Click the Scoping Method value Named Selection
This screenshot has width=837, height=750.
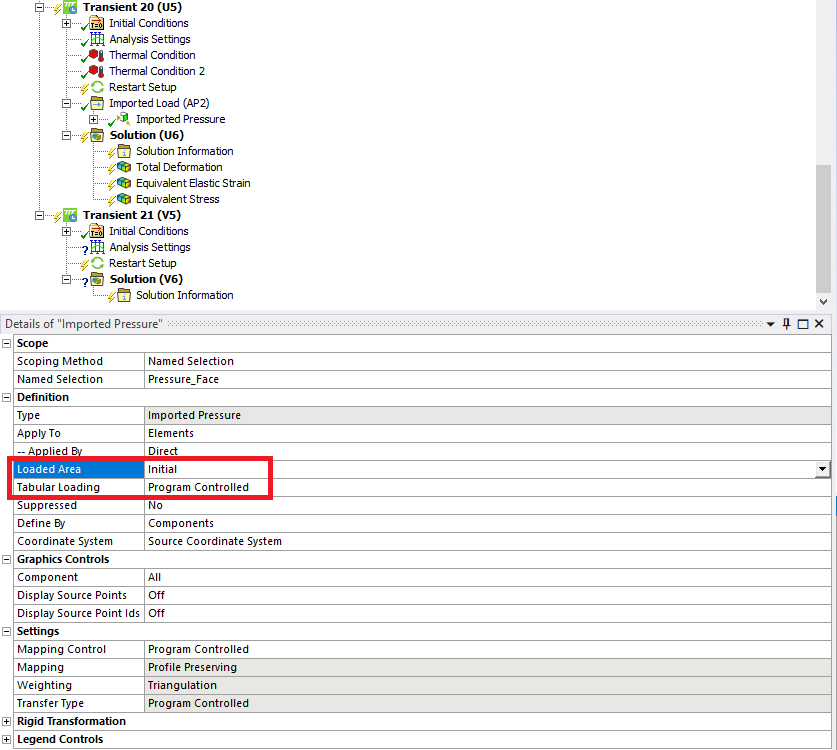487,361
